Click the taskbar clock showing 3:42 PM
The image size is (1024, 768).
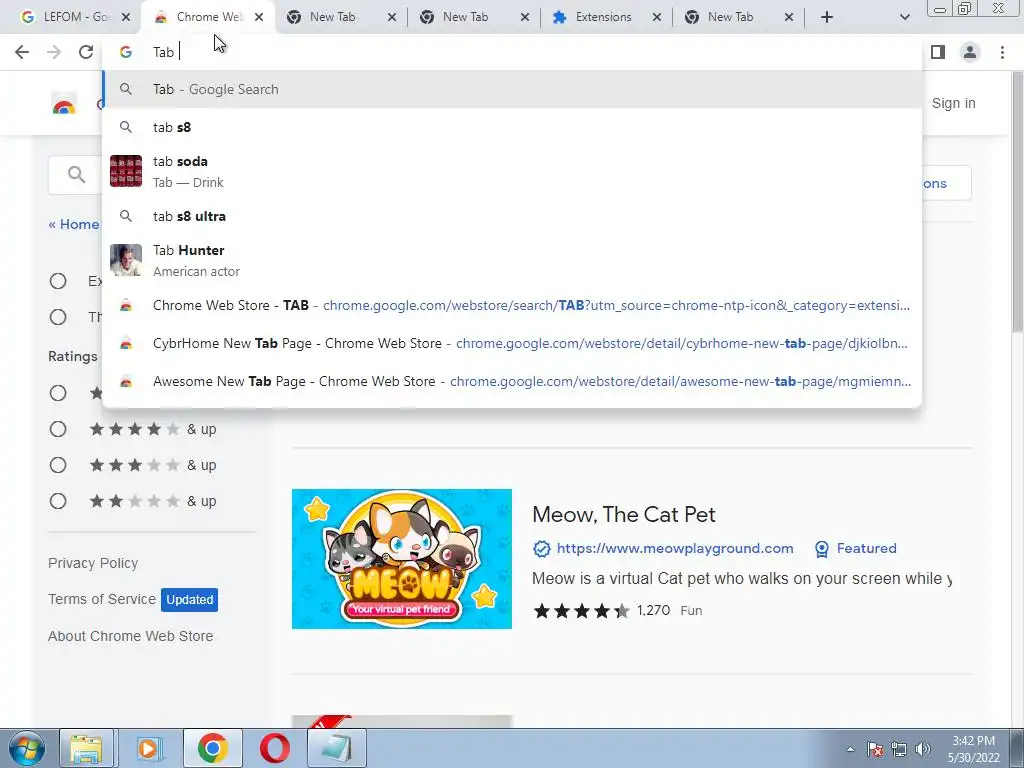click(x=974, y=749)
